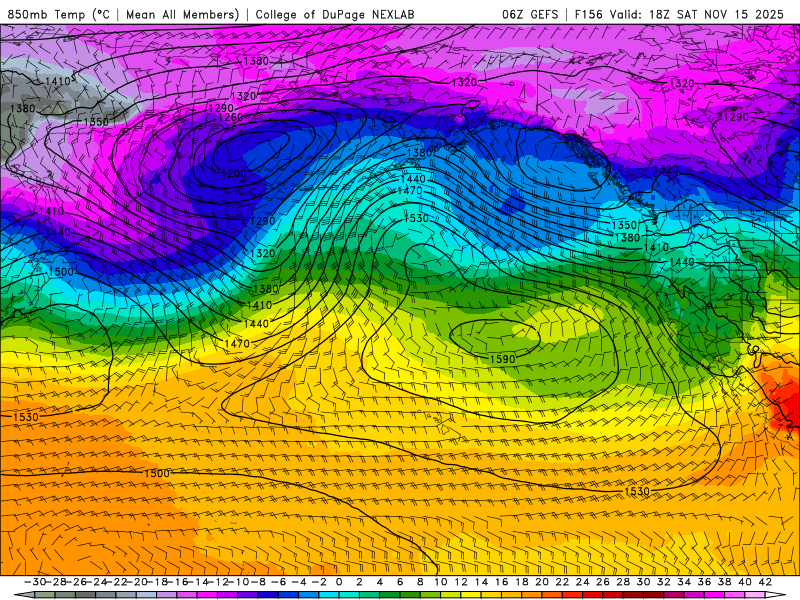Image resolution: width=800 pixels, height=600 pixels.
Task: Click the positive 30 legend value
Action: (643, 582)
